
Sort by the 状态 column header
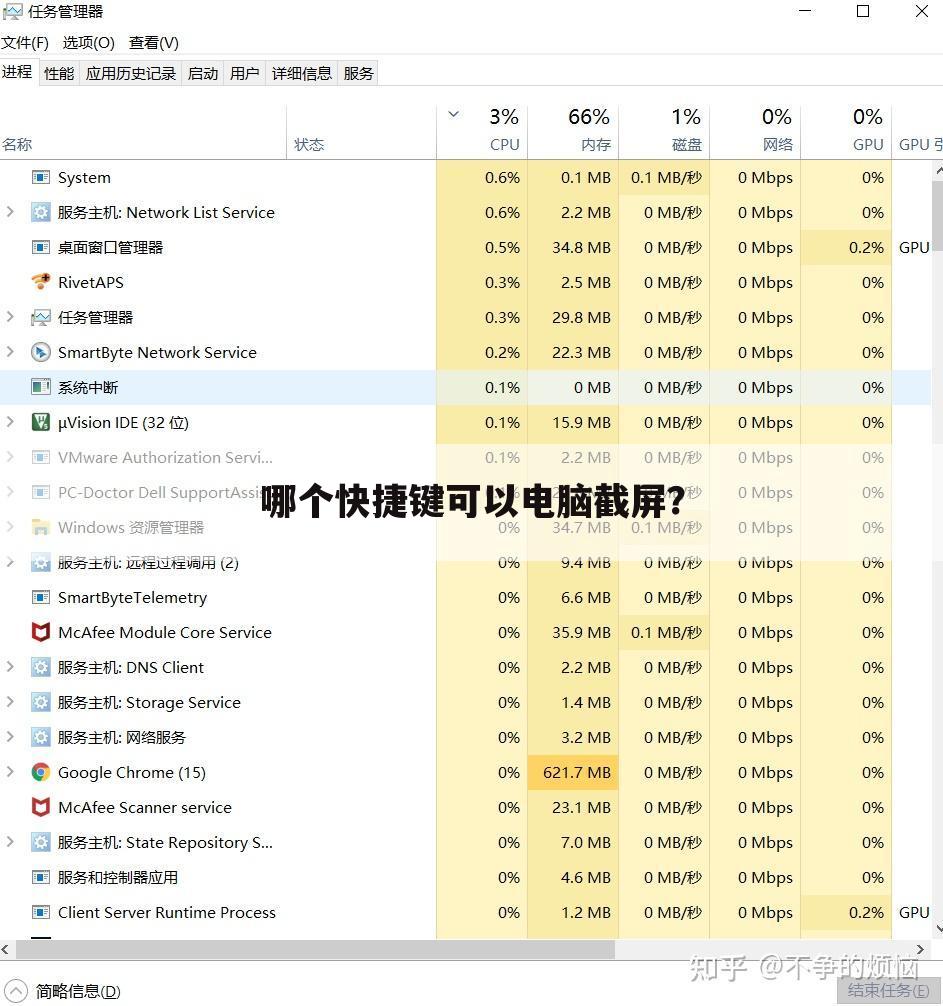(x=362, y=132)
